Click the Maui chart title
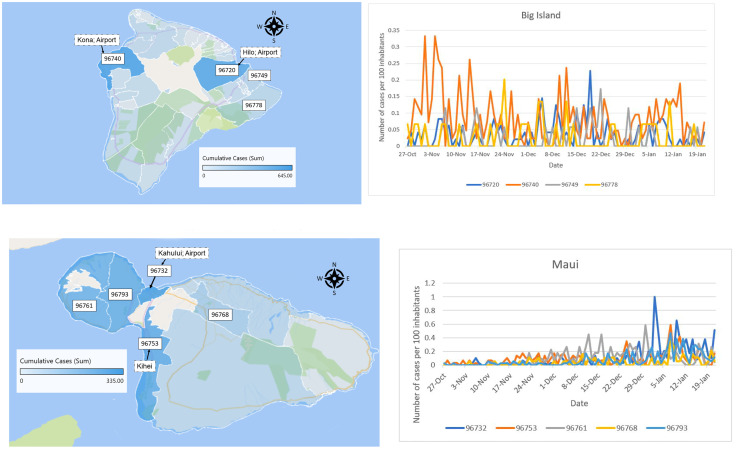 point(565,264)
